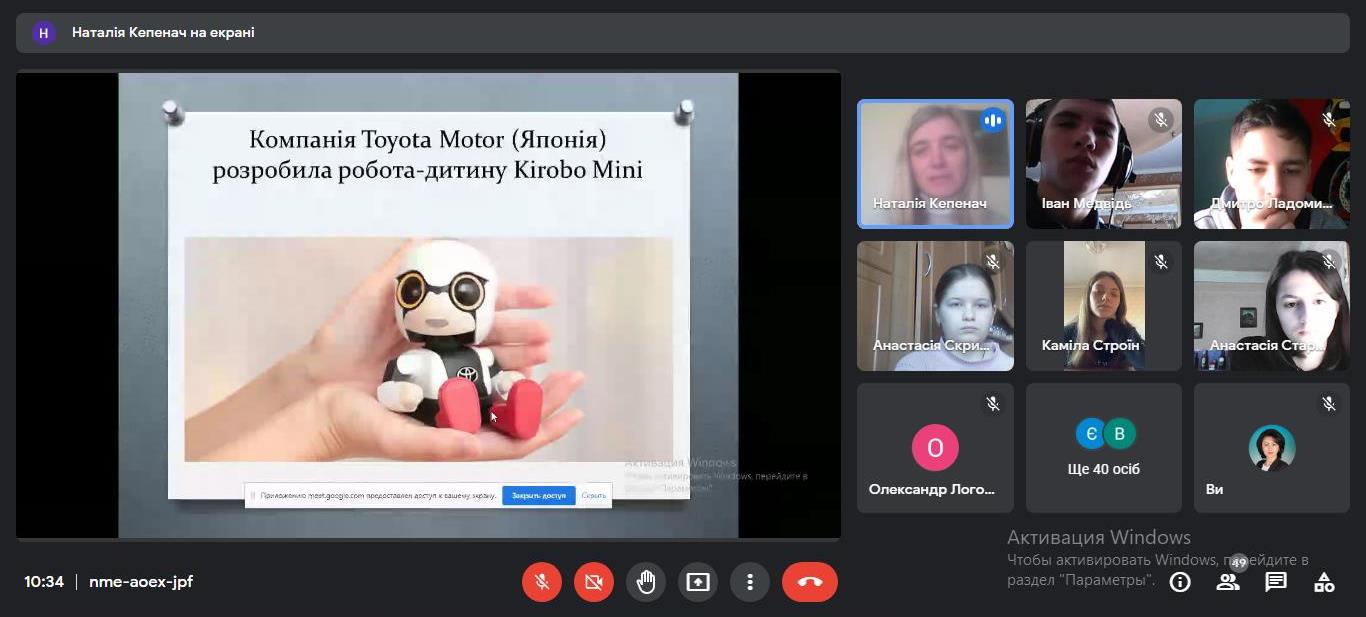The width and height of the screenshot is (1366, 617).
Task: Open the Ще 40 осіб tile
Action: coord(1104,448)
